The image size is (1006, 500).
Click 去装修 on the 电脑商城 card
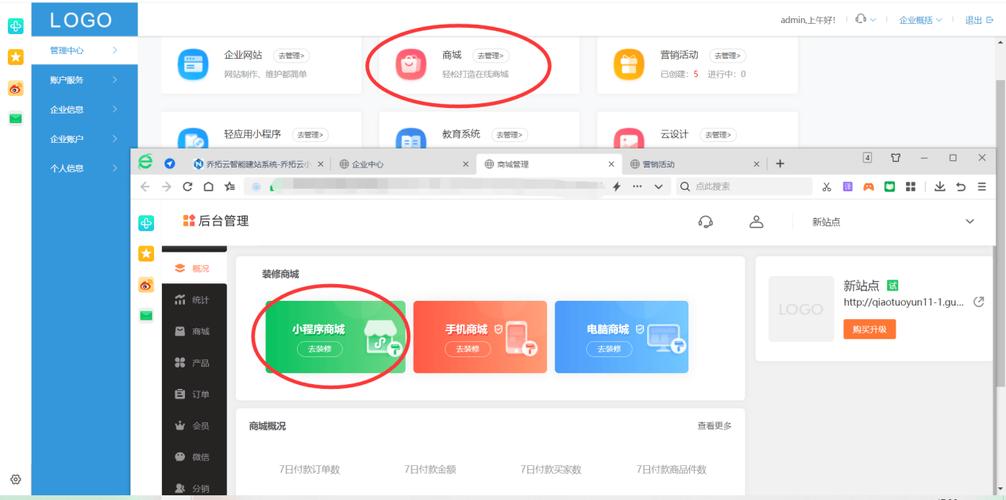[609, 349]
